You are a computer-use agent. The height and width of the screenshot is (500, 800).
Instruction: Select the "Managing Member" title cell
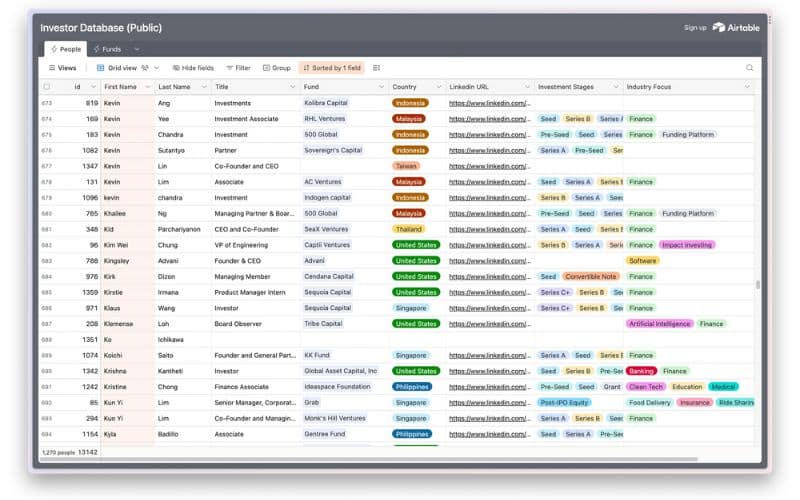(255, 277)
